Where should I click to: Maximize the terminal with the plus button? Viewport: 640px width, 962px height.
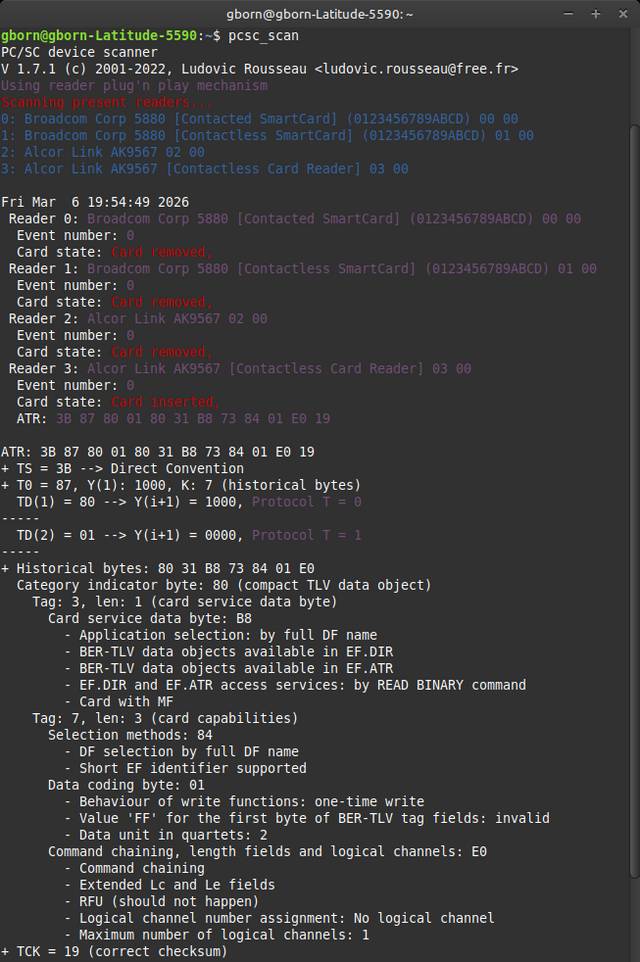(x=595, y=14)
